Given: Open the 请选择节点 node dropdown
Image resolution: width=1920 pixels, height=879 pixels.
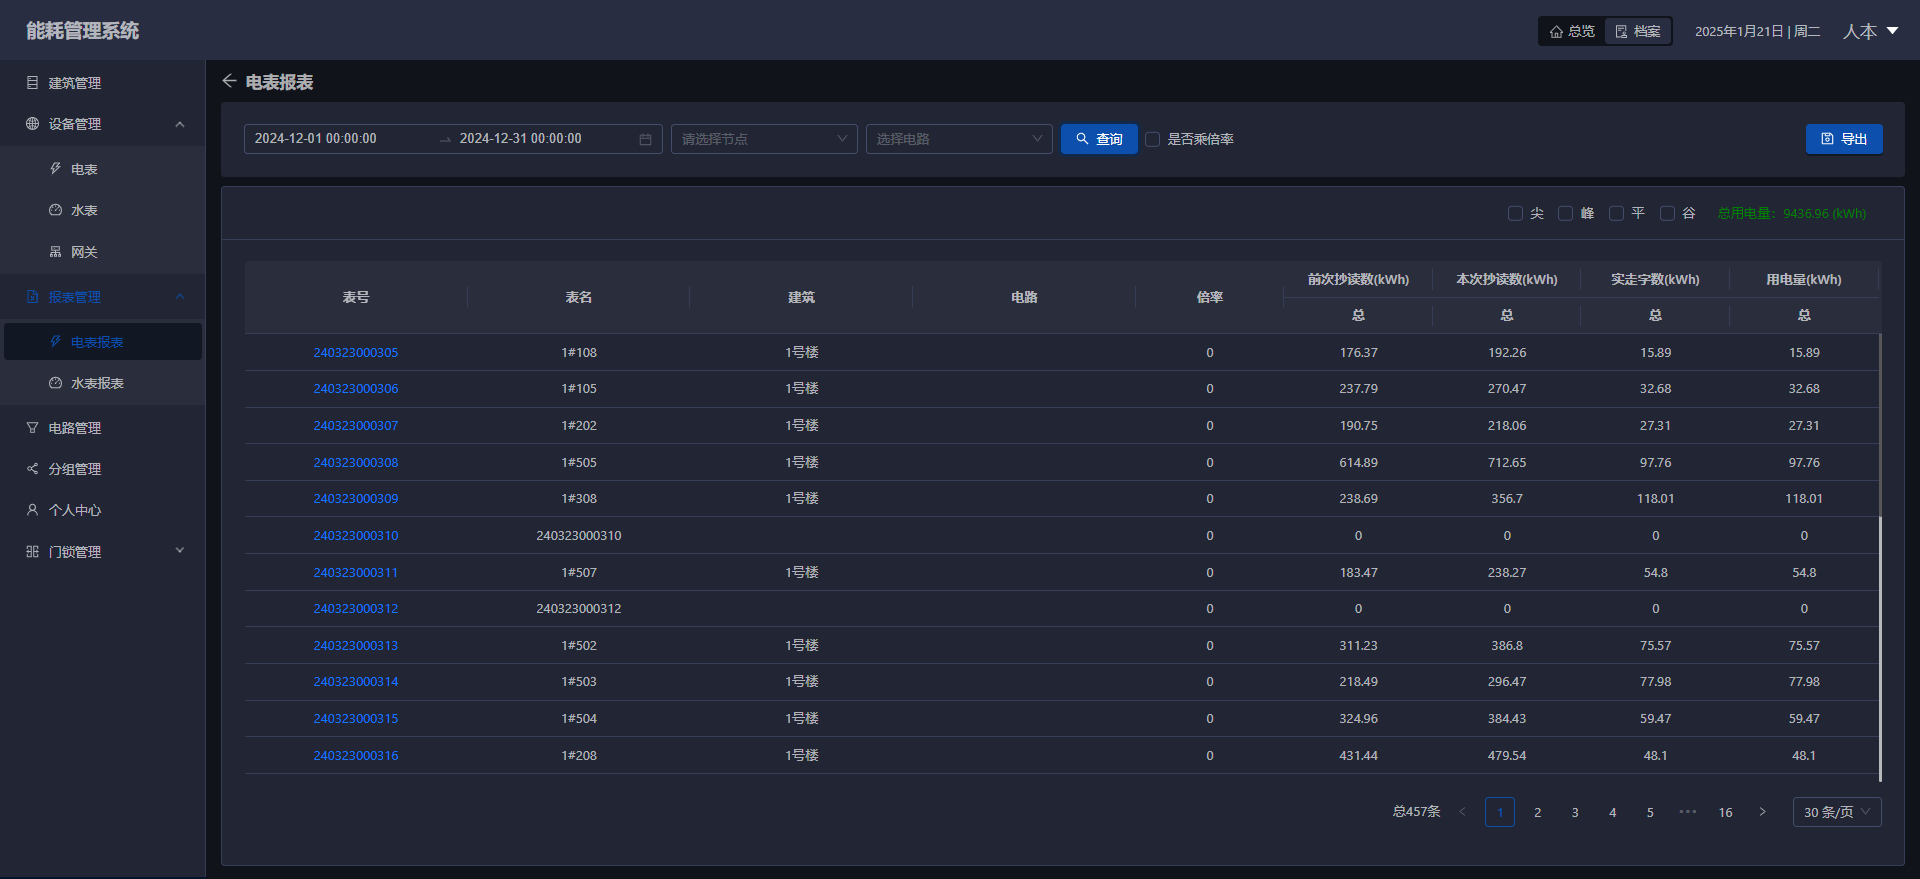Looking at the screenshot, I should (764, 139).
